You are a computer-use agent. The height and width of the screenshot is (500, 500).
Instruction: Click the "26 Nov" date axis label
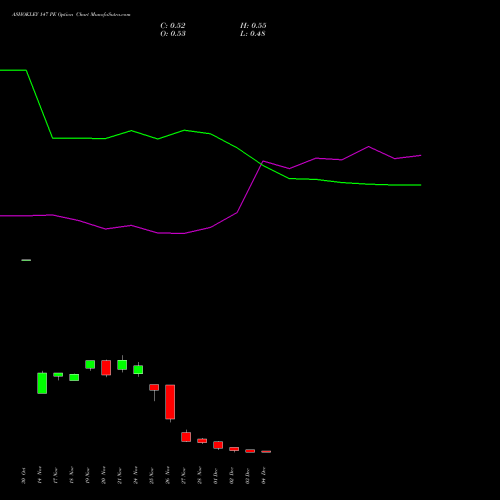click(x=167, y=476)
